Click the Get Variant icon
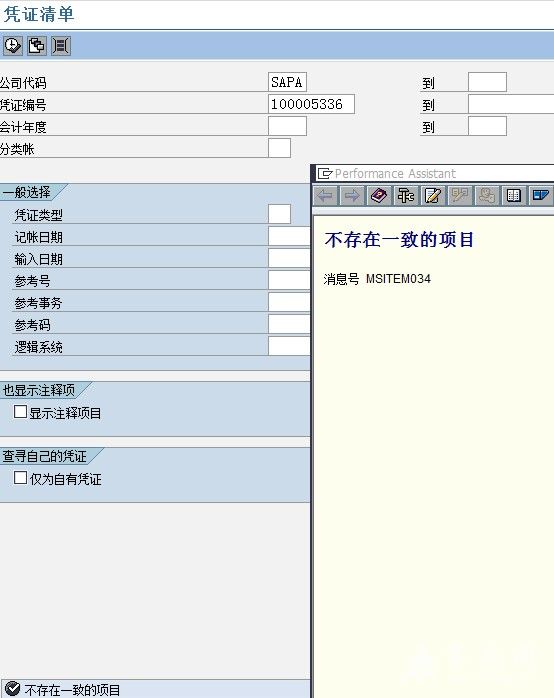The height and width of the screenshot is (698, 554). point(37,45)
